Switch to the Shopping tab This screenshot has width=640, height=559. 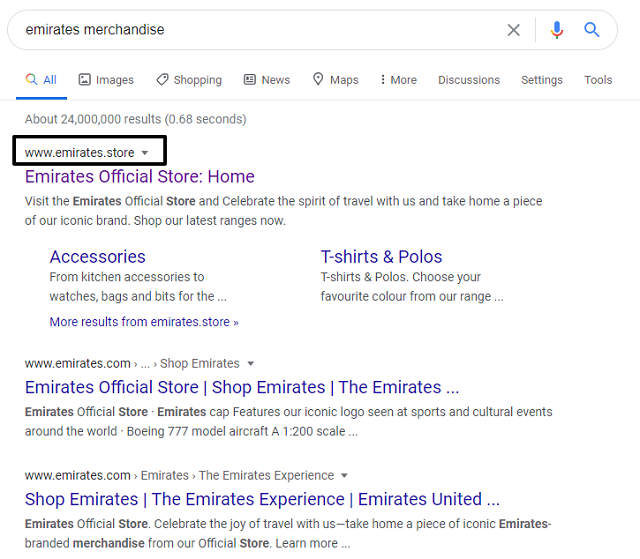point(189,80)
